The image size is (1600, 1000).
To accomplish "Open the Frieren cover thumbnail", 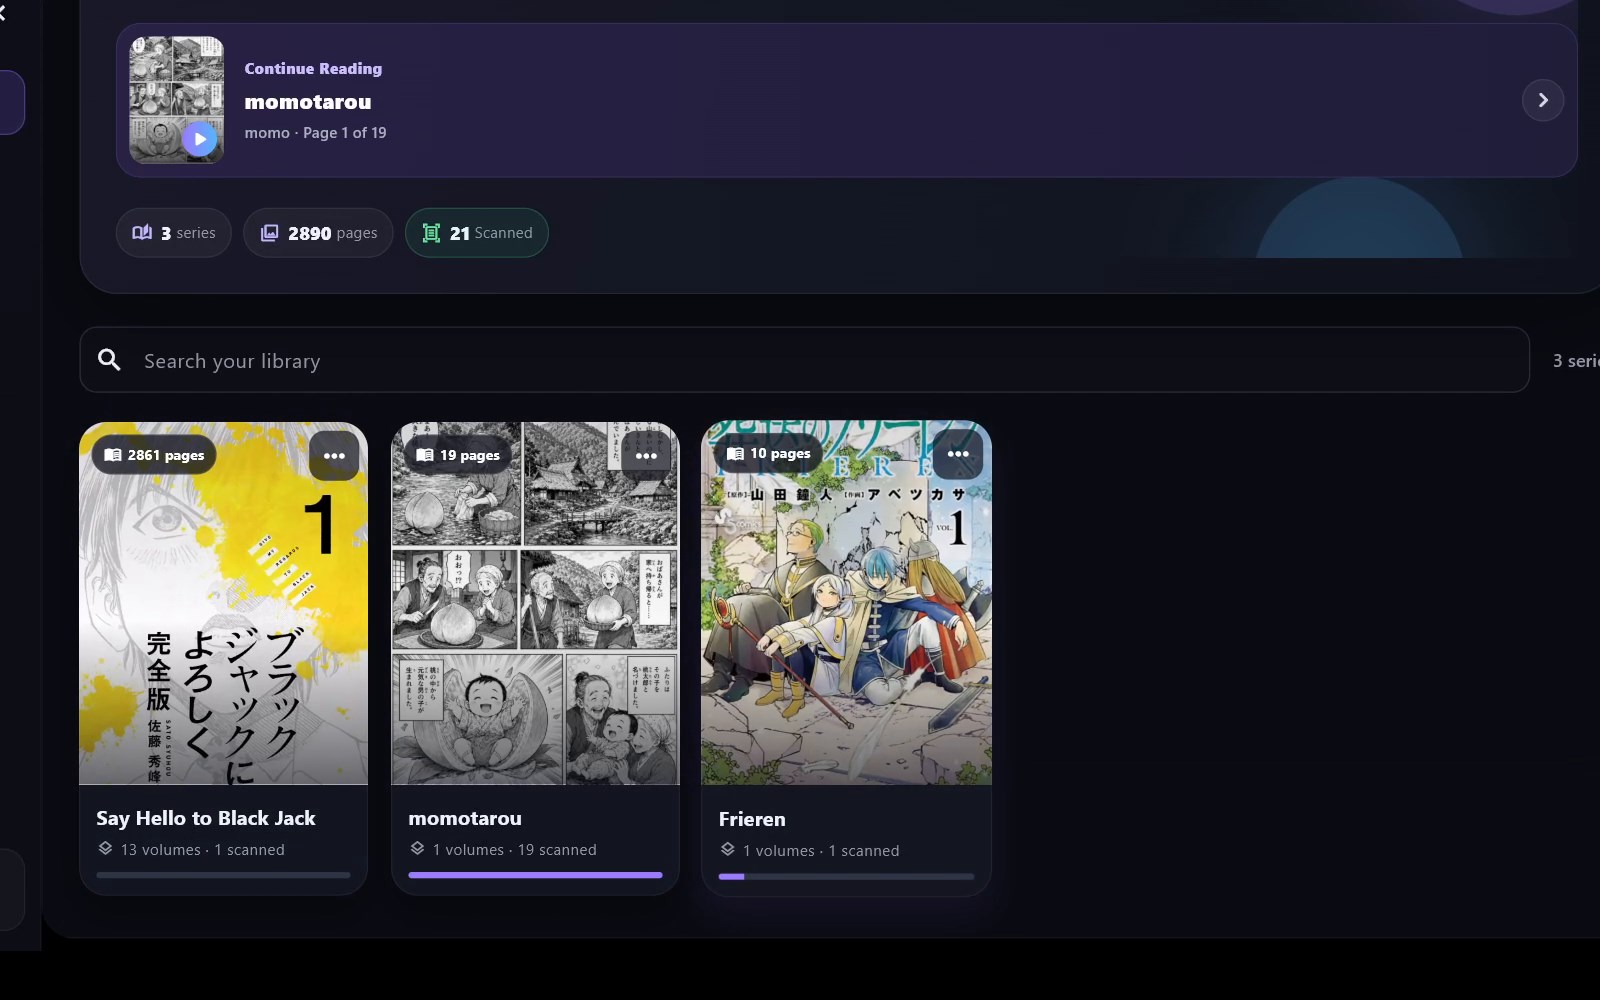I will click(846, 602).
